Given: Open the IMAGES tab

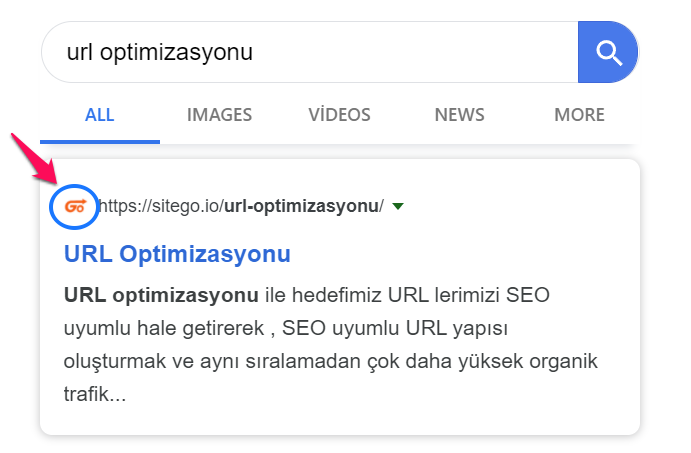Looking at the screenshot, I should (219, 115).
